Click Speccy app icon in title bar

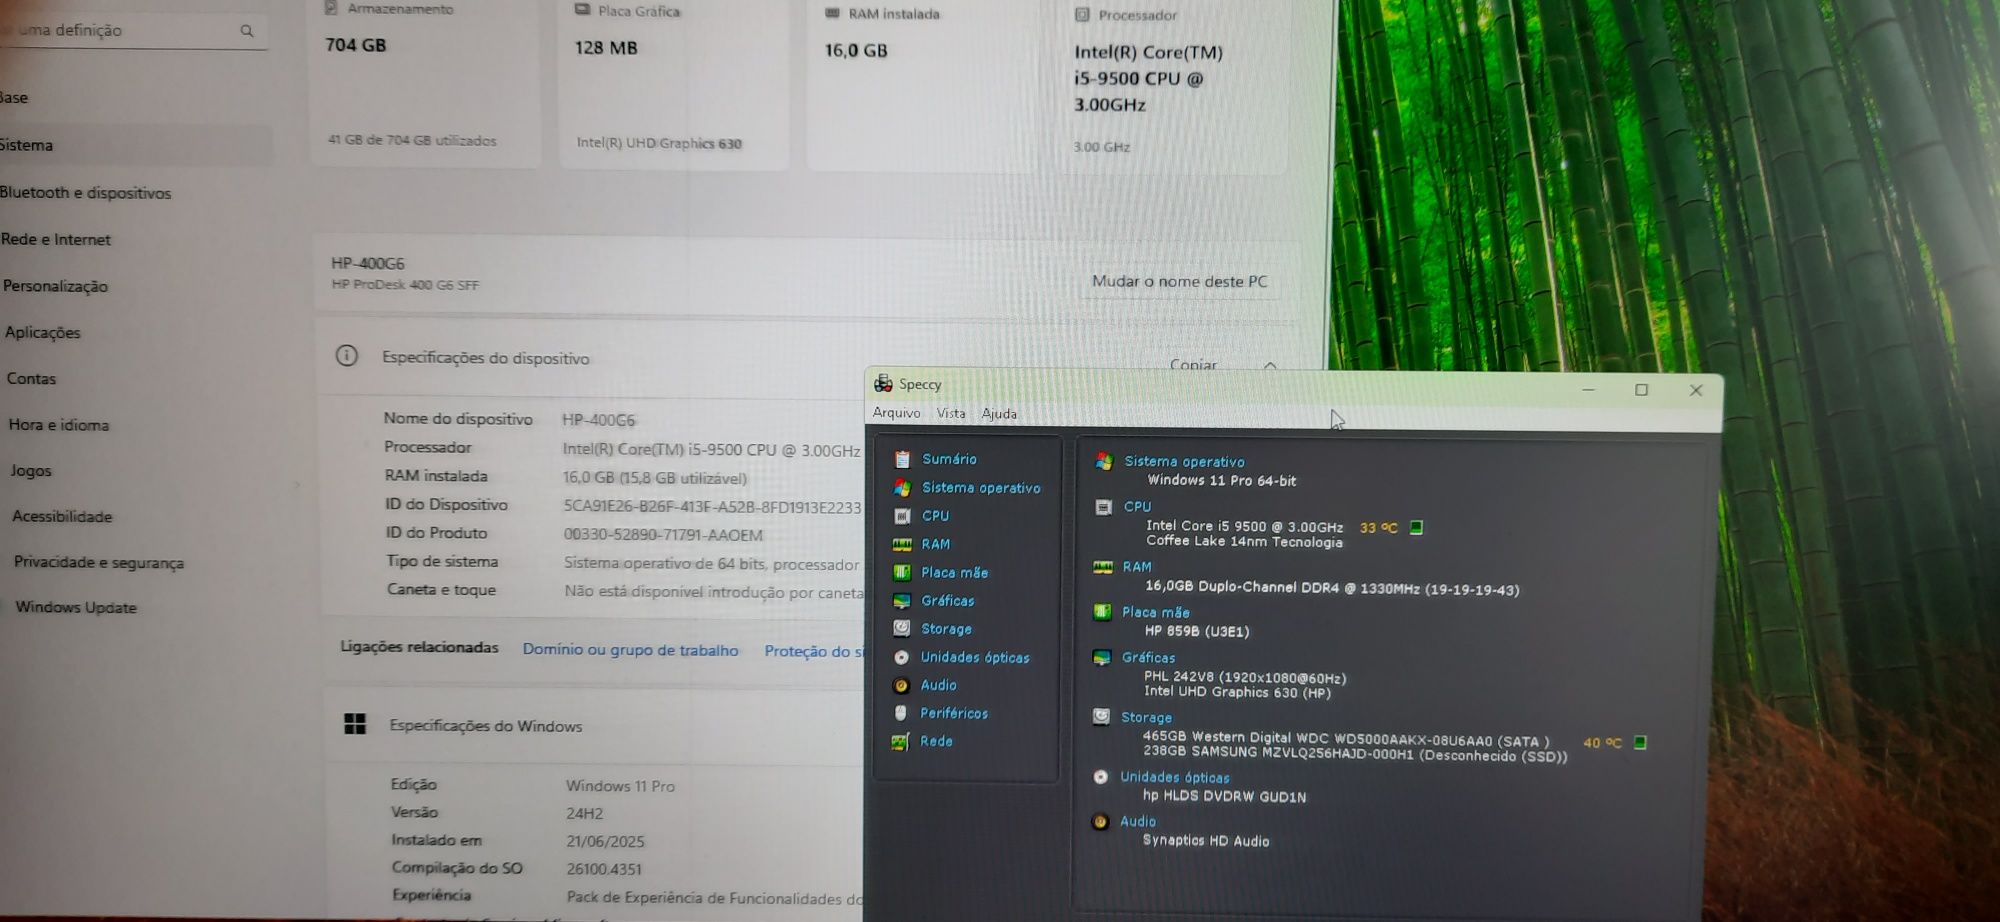pyautogui.click(x=883, y=384)
